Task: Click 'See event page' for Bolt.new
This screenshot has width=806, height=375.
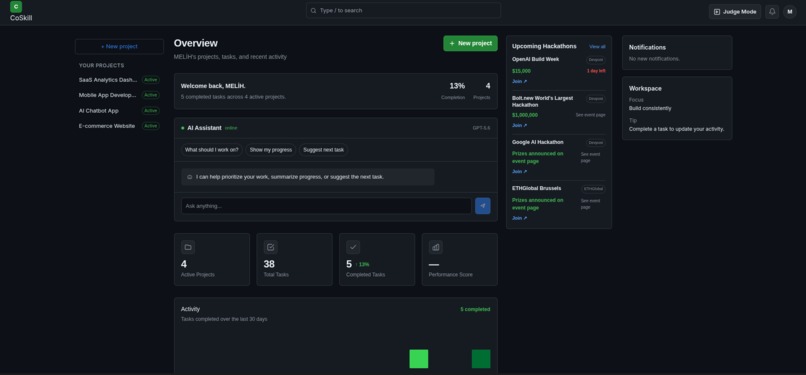Action: (591, 115)
